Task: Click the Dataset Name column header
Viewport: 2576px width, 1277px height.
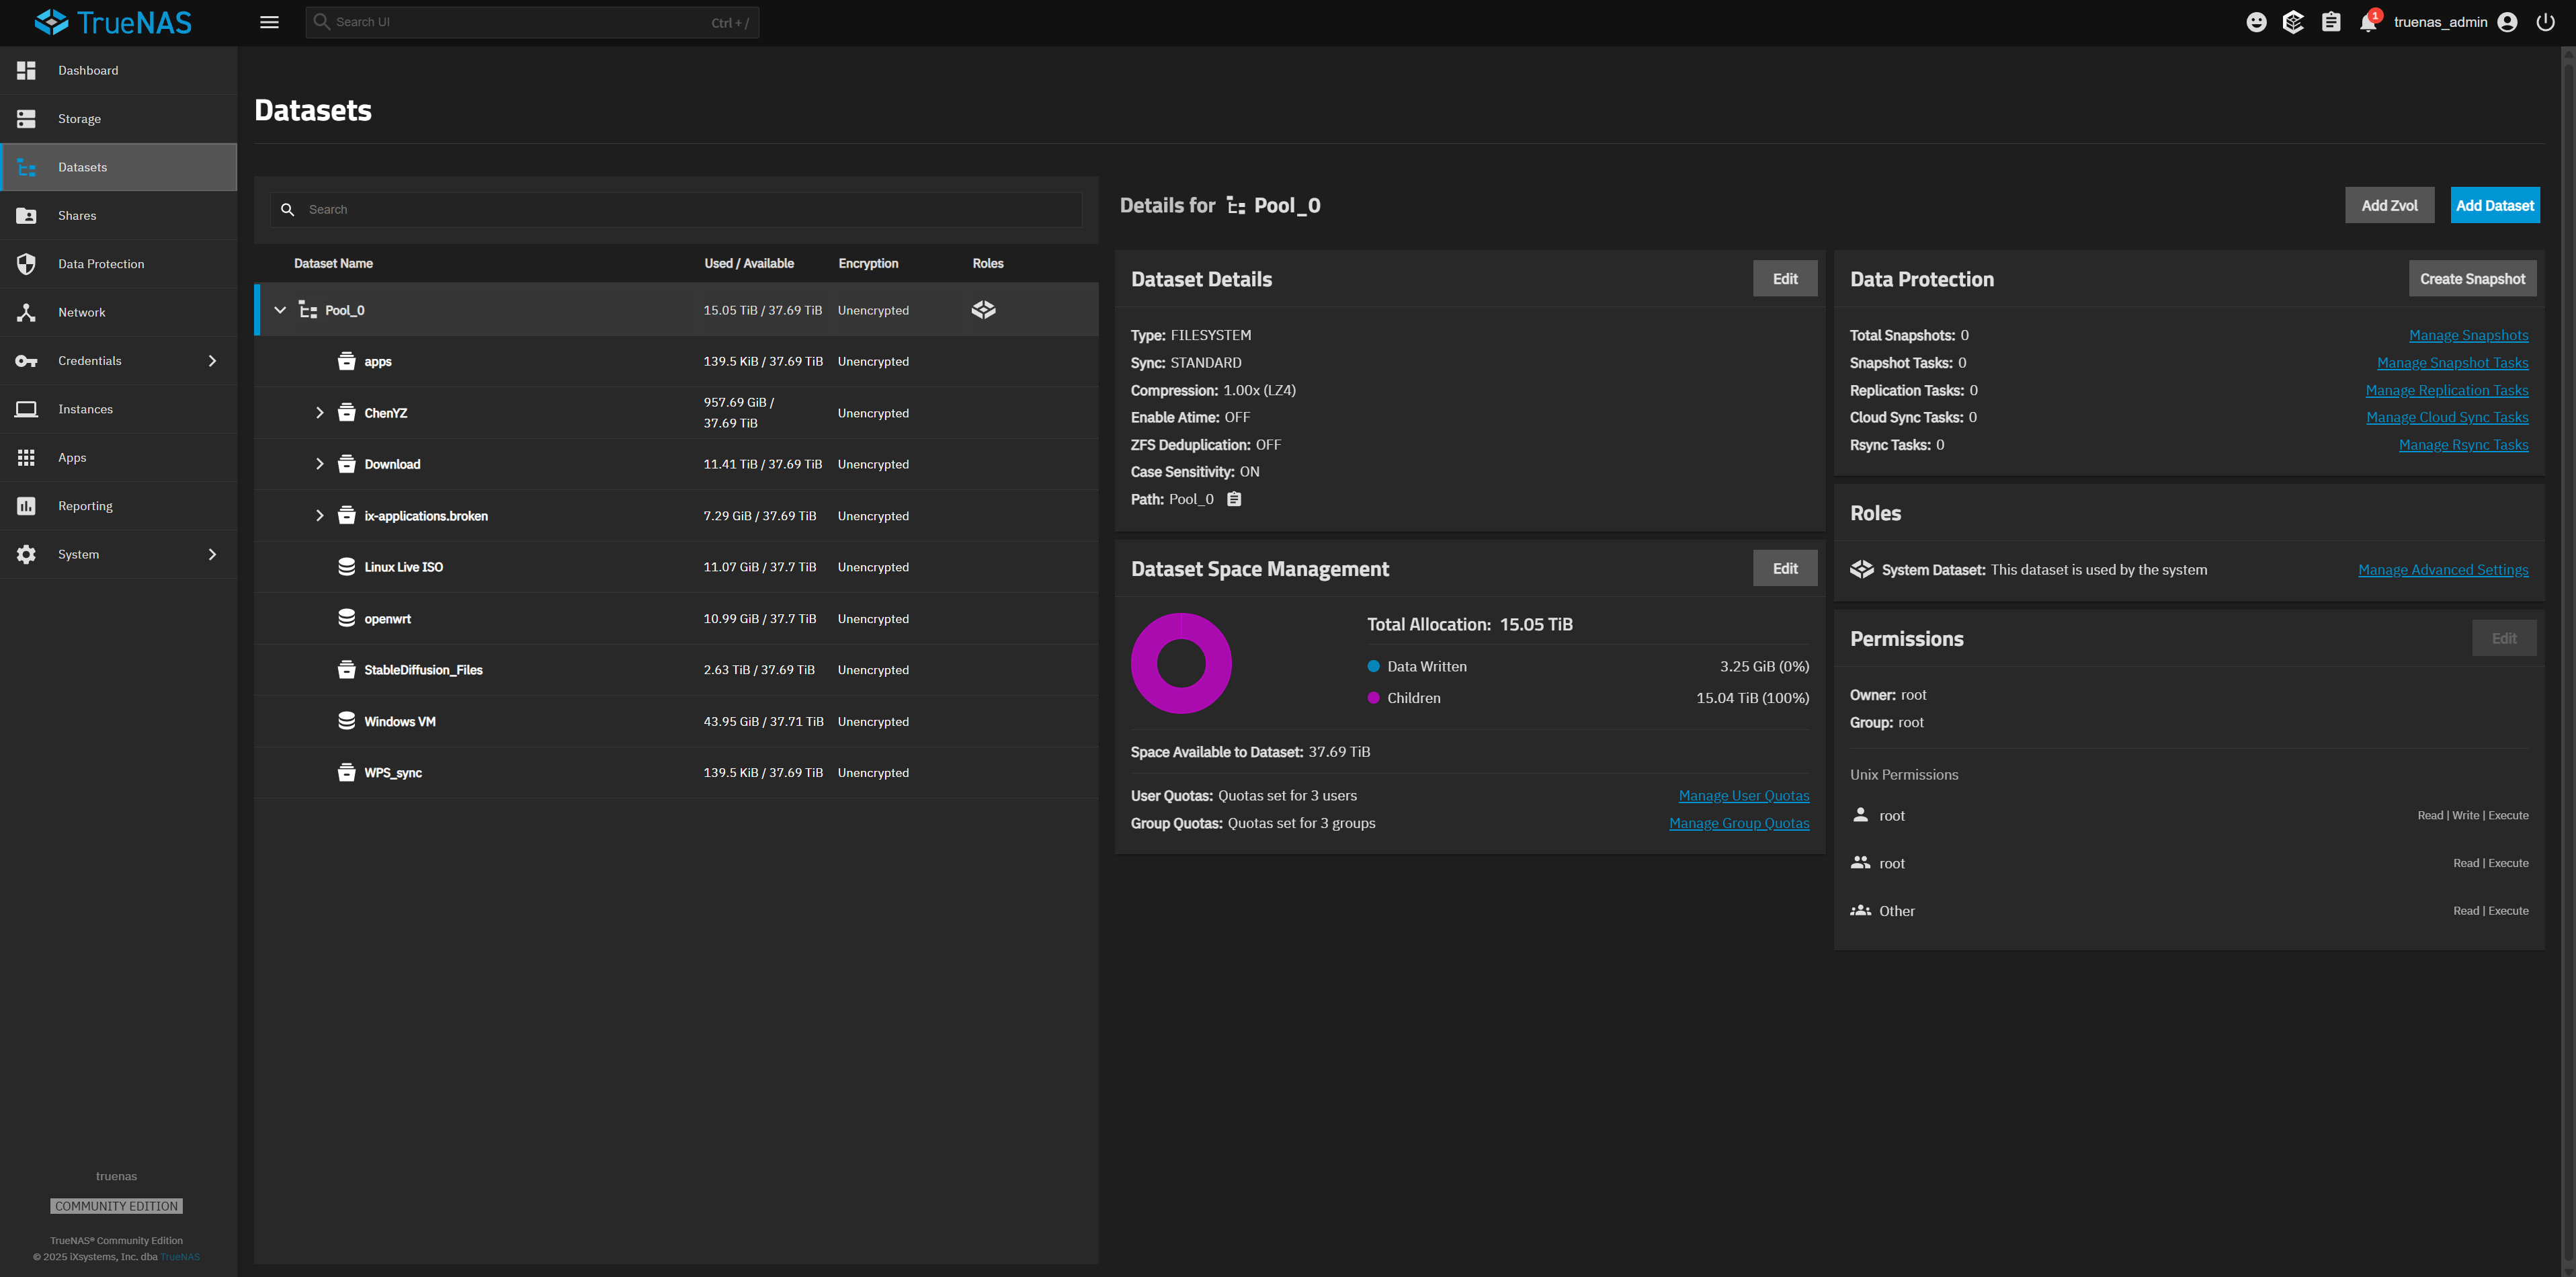Action: [333, 263]
